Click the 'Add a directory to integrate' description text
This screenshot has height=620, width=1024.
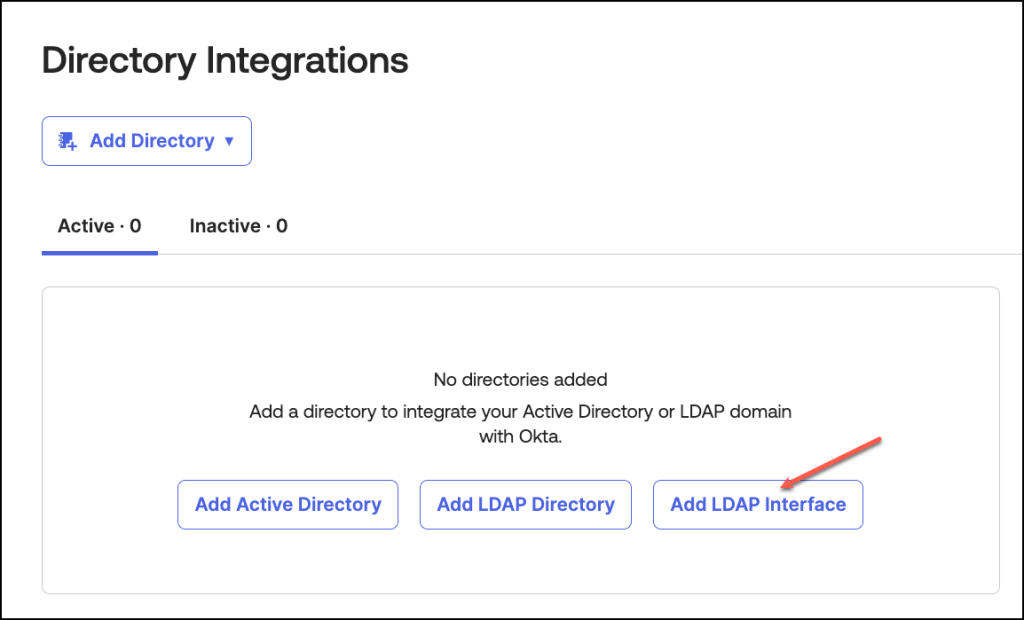(520, 411)
